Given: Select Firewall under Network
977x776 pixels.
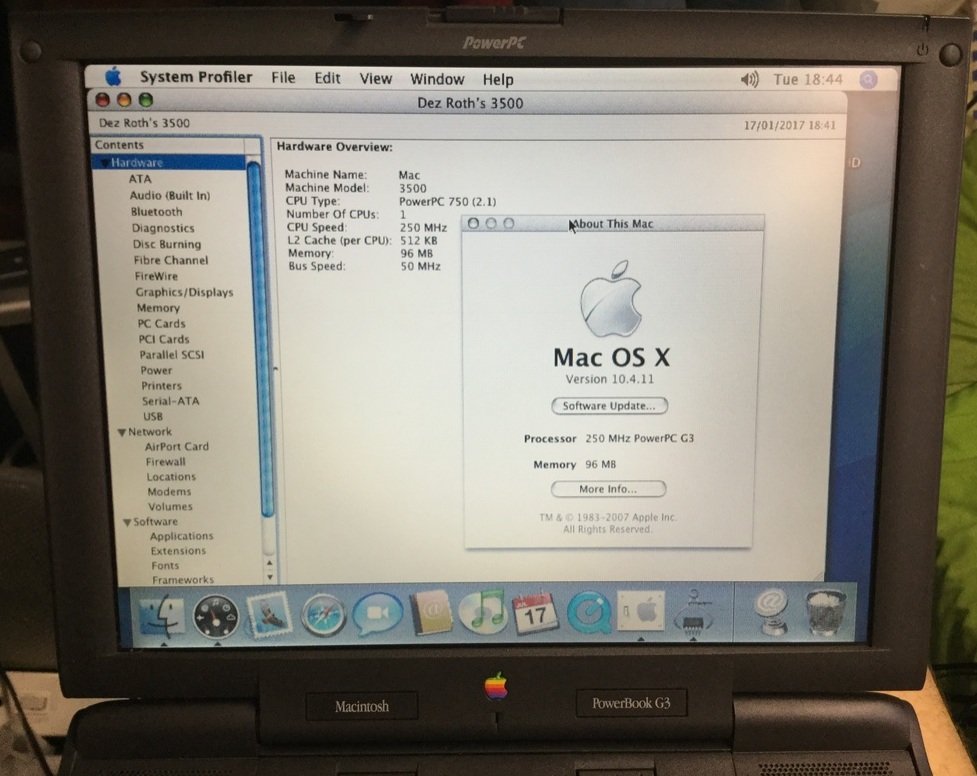Looking at the screenshot, I should coord(166,462).
